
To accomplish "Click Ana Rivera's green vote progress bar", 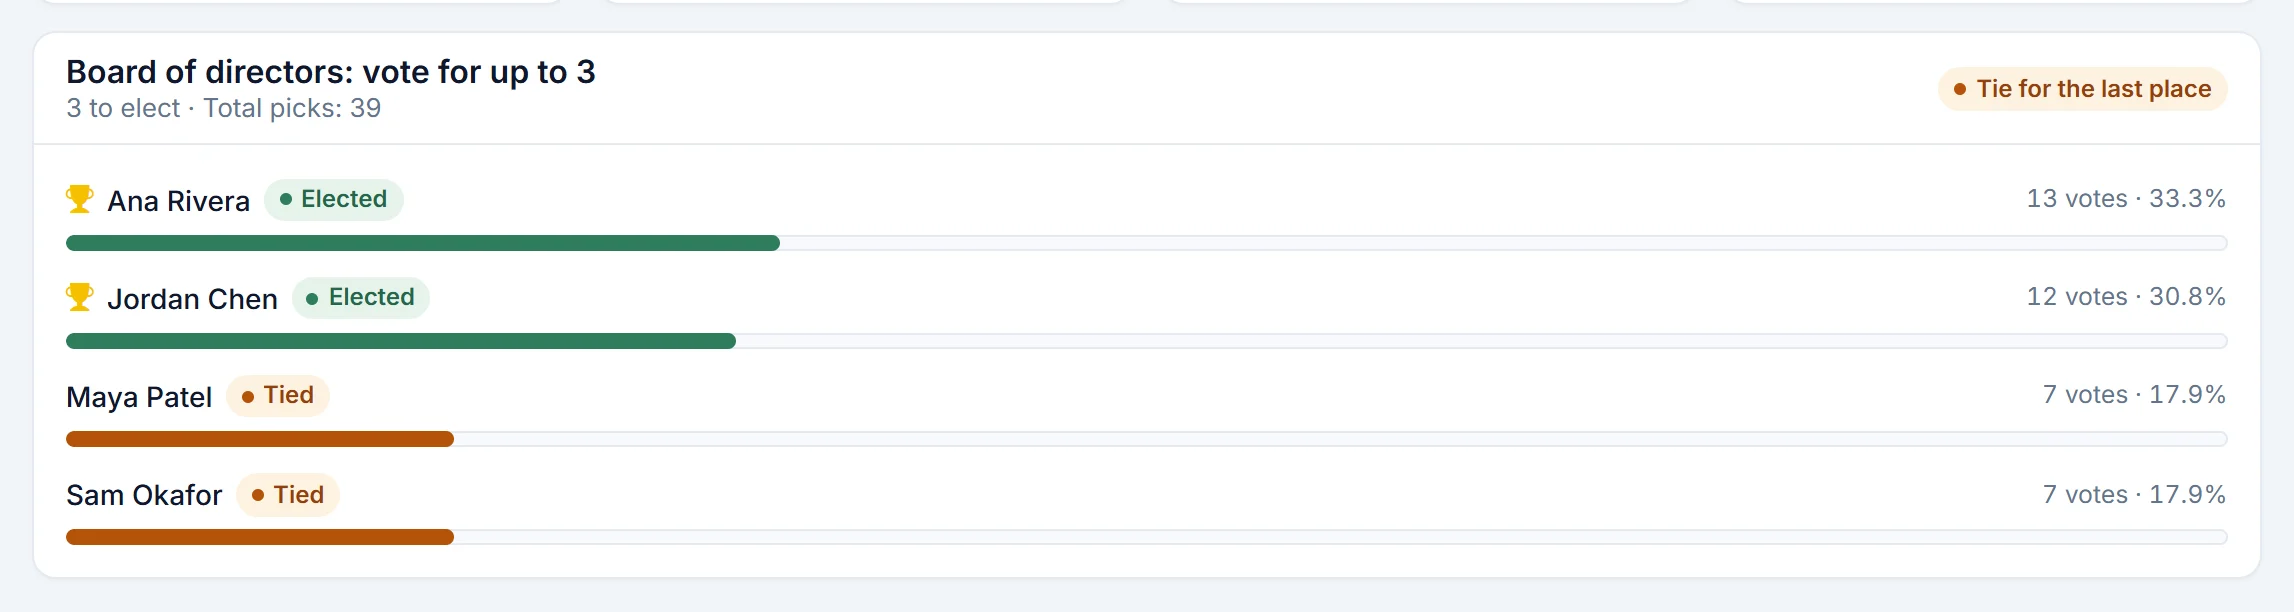I will click(423, 243).
